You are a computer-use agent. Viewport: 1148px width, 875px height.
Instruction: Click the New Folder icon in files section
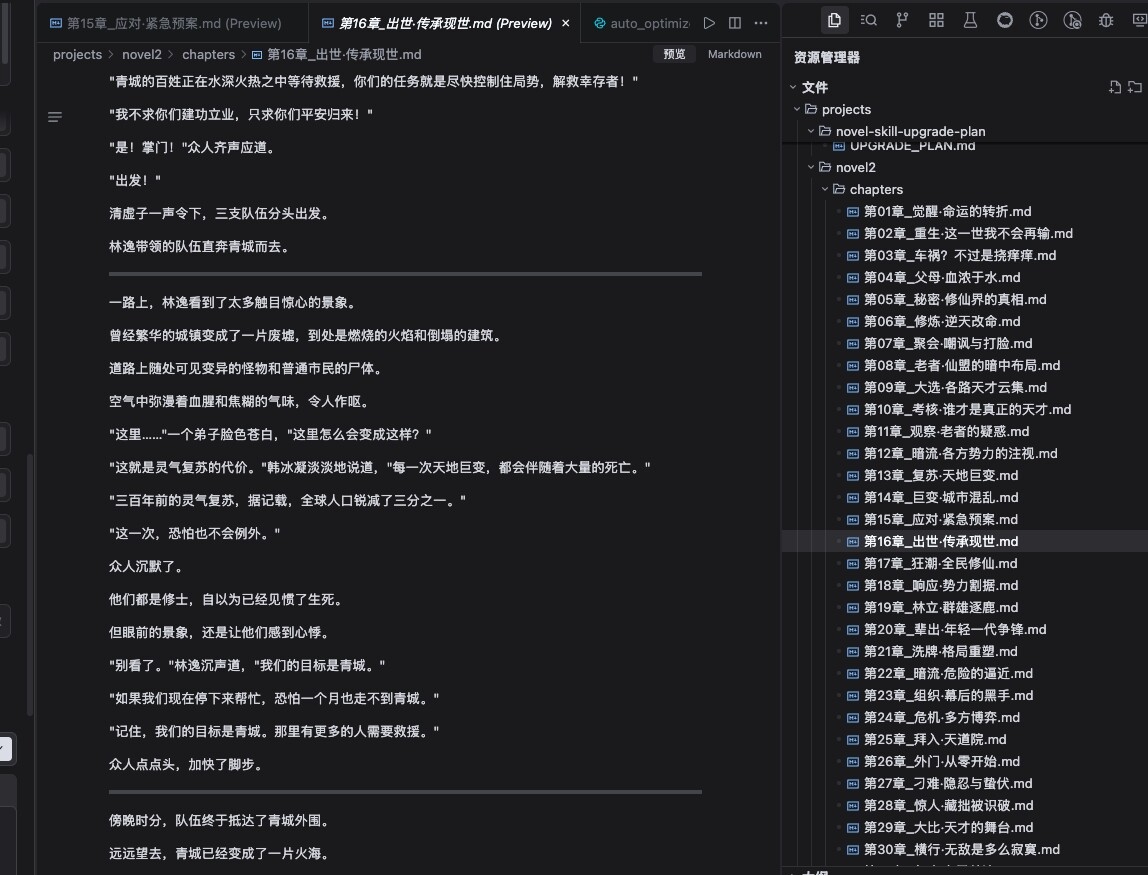point(1134,87)
